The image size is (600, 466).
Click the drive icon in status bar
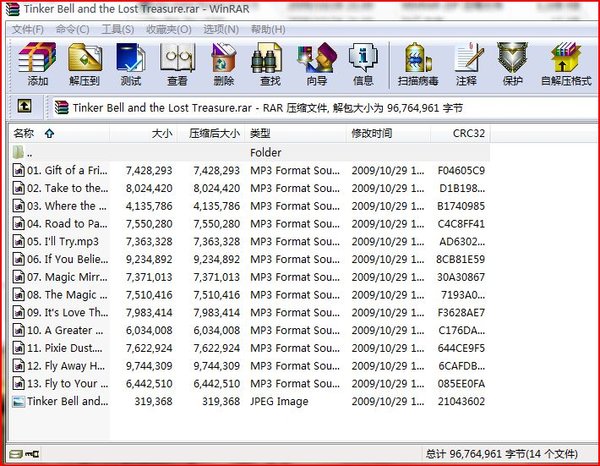[x=16, y=454]
